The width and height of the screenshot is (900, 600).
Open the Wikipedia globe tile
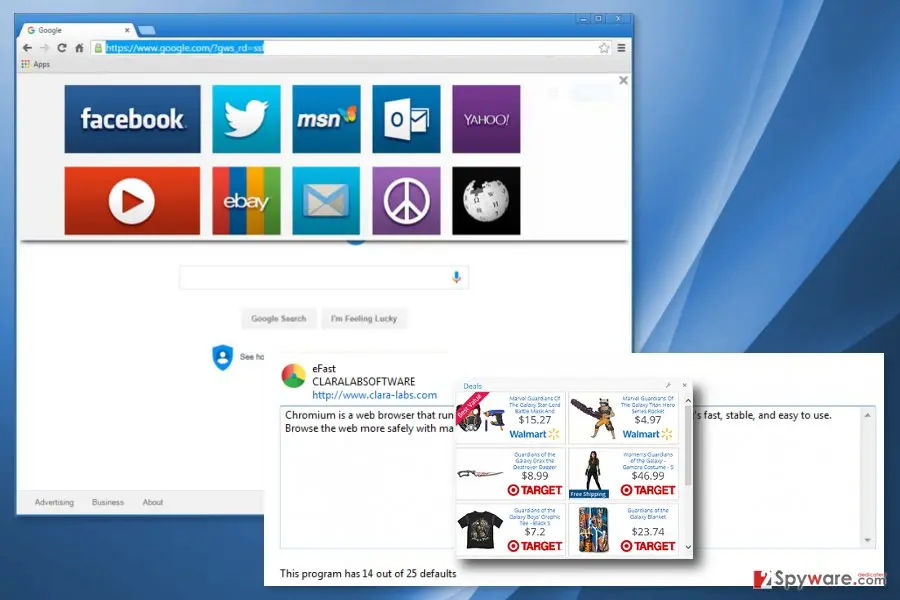pyautogui.click(x=486, y=201)
